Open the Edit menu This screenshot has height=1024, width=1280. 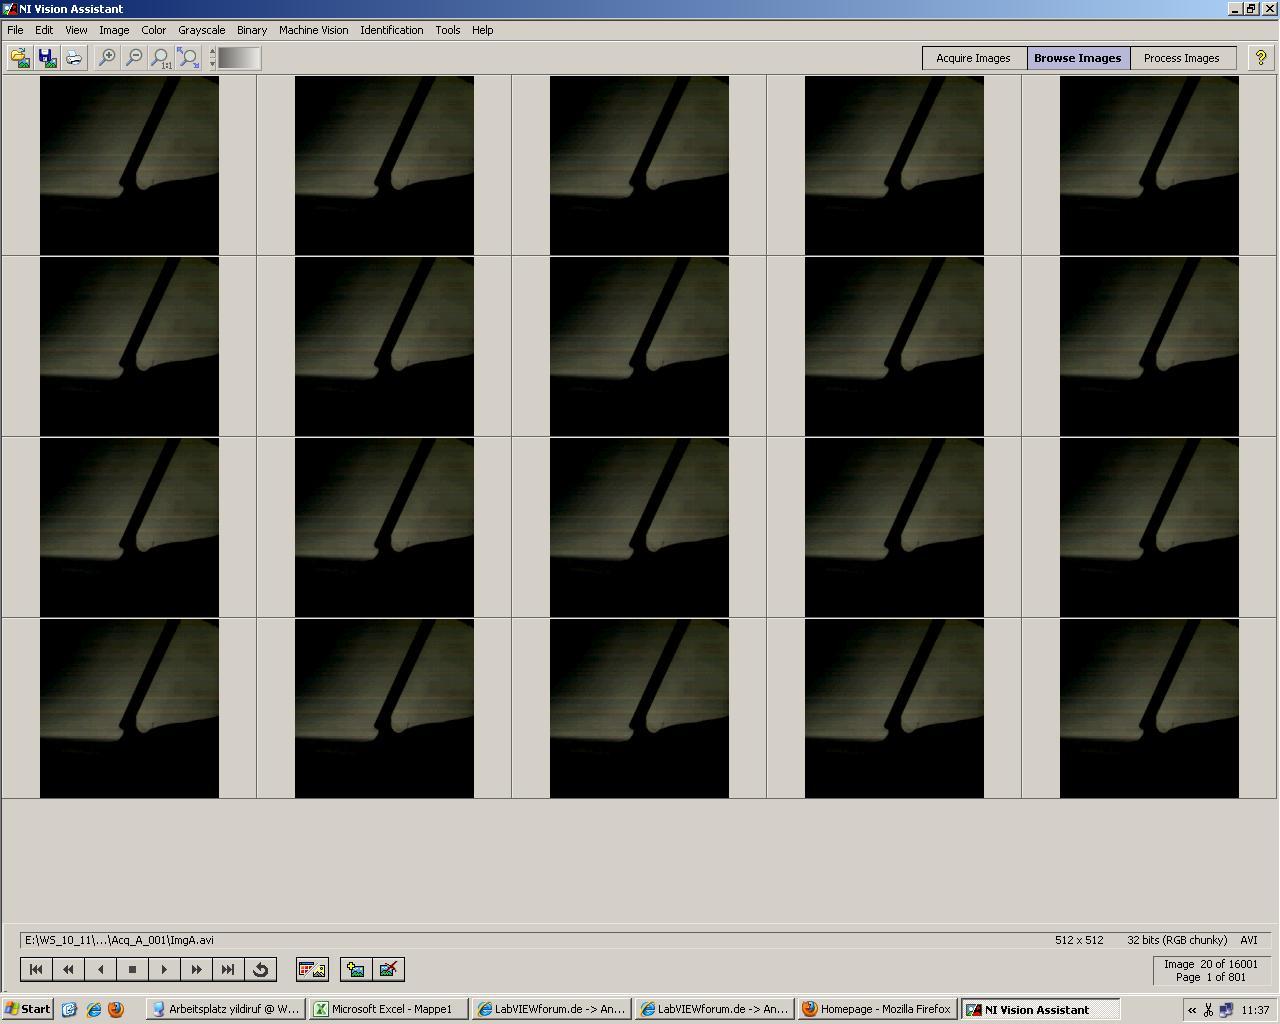click(x=44, y=30)
